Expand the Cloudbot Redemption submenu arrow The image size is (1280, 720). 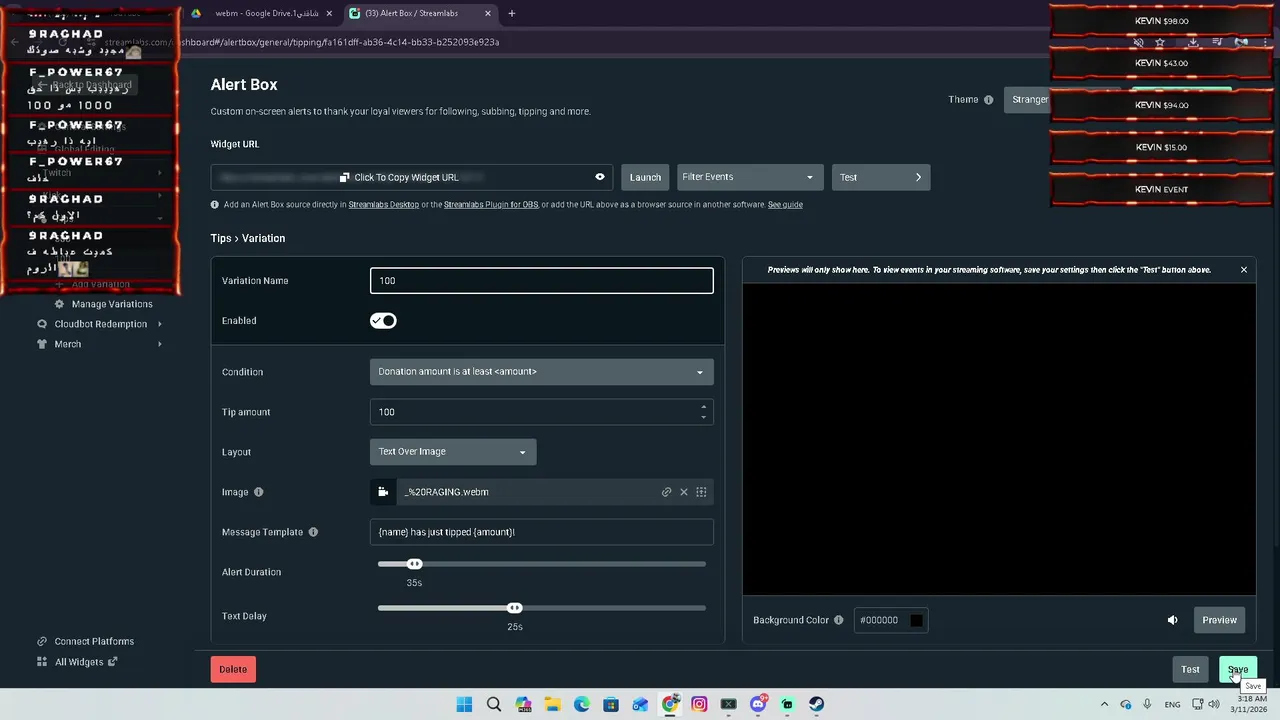tap(159, 324)
